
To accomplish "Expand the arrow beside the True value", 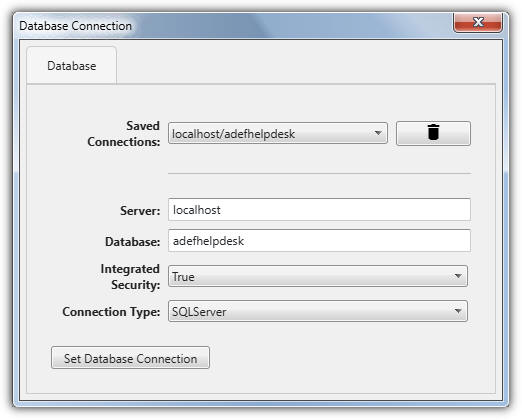I will 458,276.
